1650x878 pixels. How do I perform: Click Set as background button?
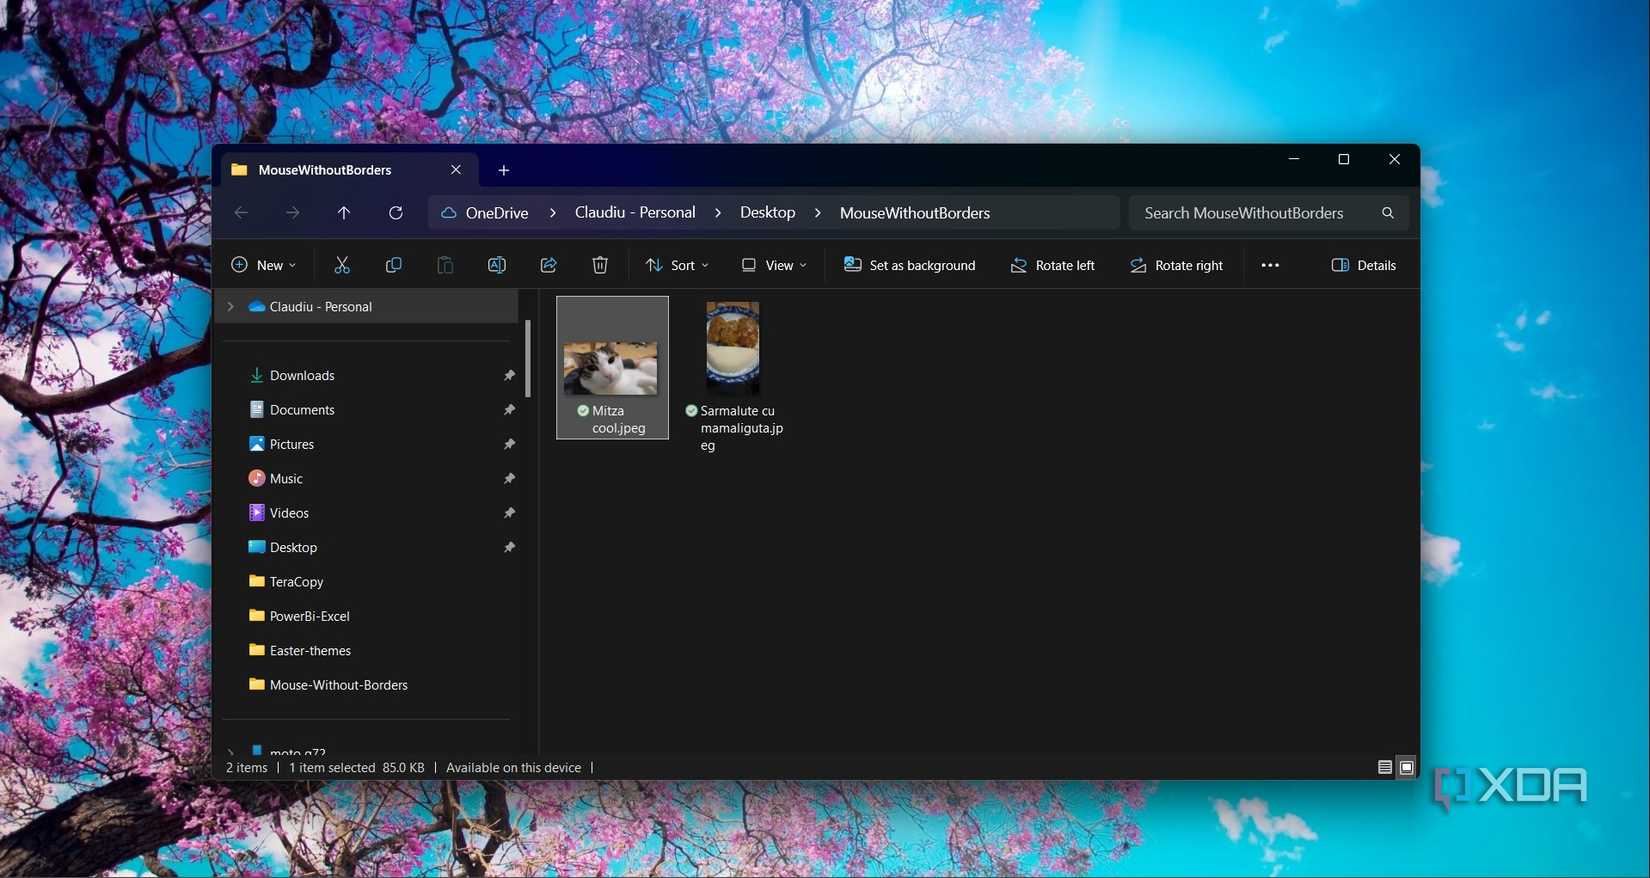click(910, 265)
